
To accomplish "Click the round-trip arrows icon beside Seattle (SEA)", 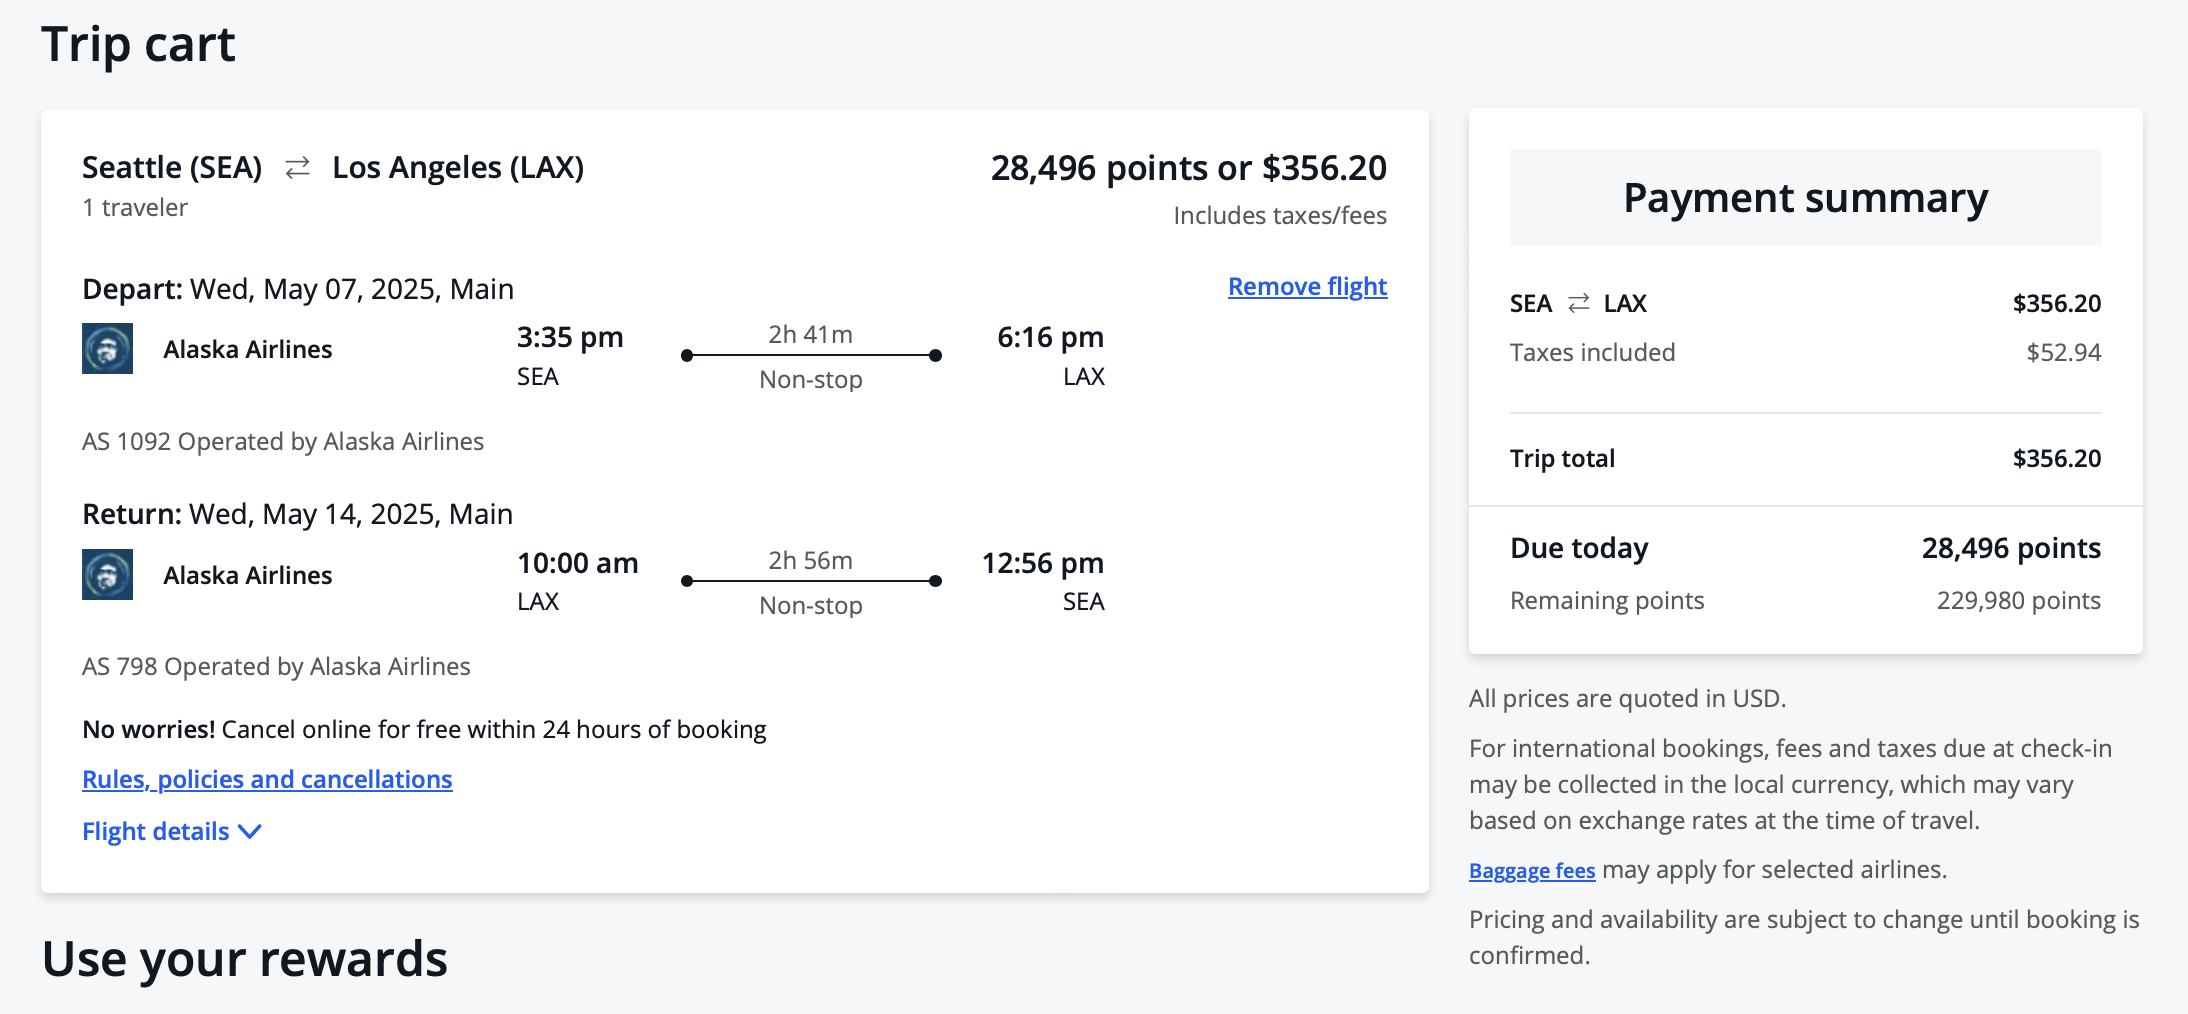I will point(298,168).
